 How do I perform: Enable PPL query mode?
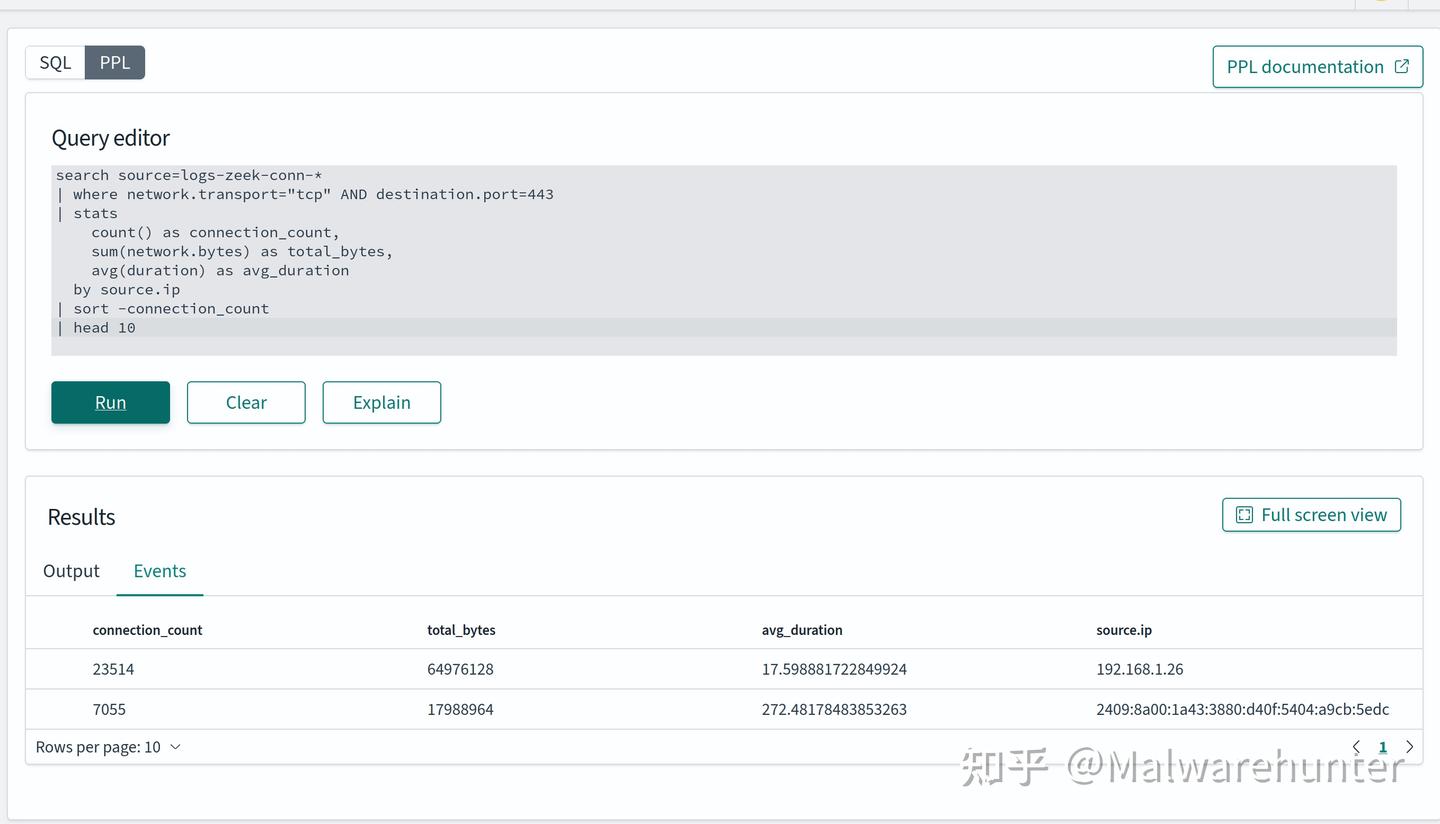pos(115,62)
